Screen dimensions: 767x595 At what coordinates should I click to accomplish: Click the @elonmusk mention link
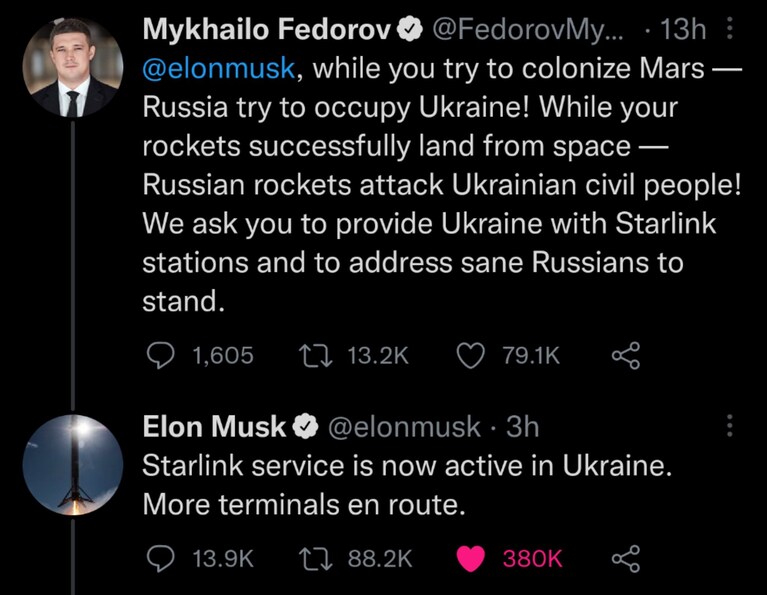pos(219,69)
